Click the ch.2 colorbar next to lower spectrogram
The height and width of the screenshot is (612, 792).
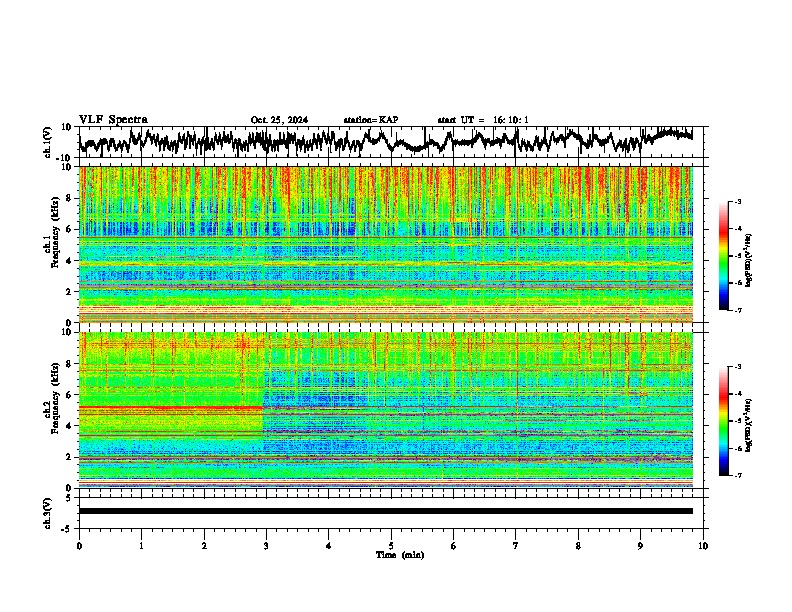point(723,421)
